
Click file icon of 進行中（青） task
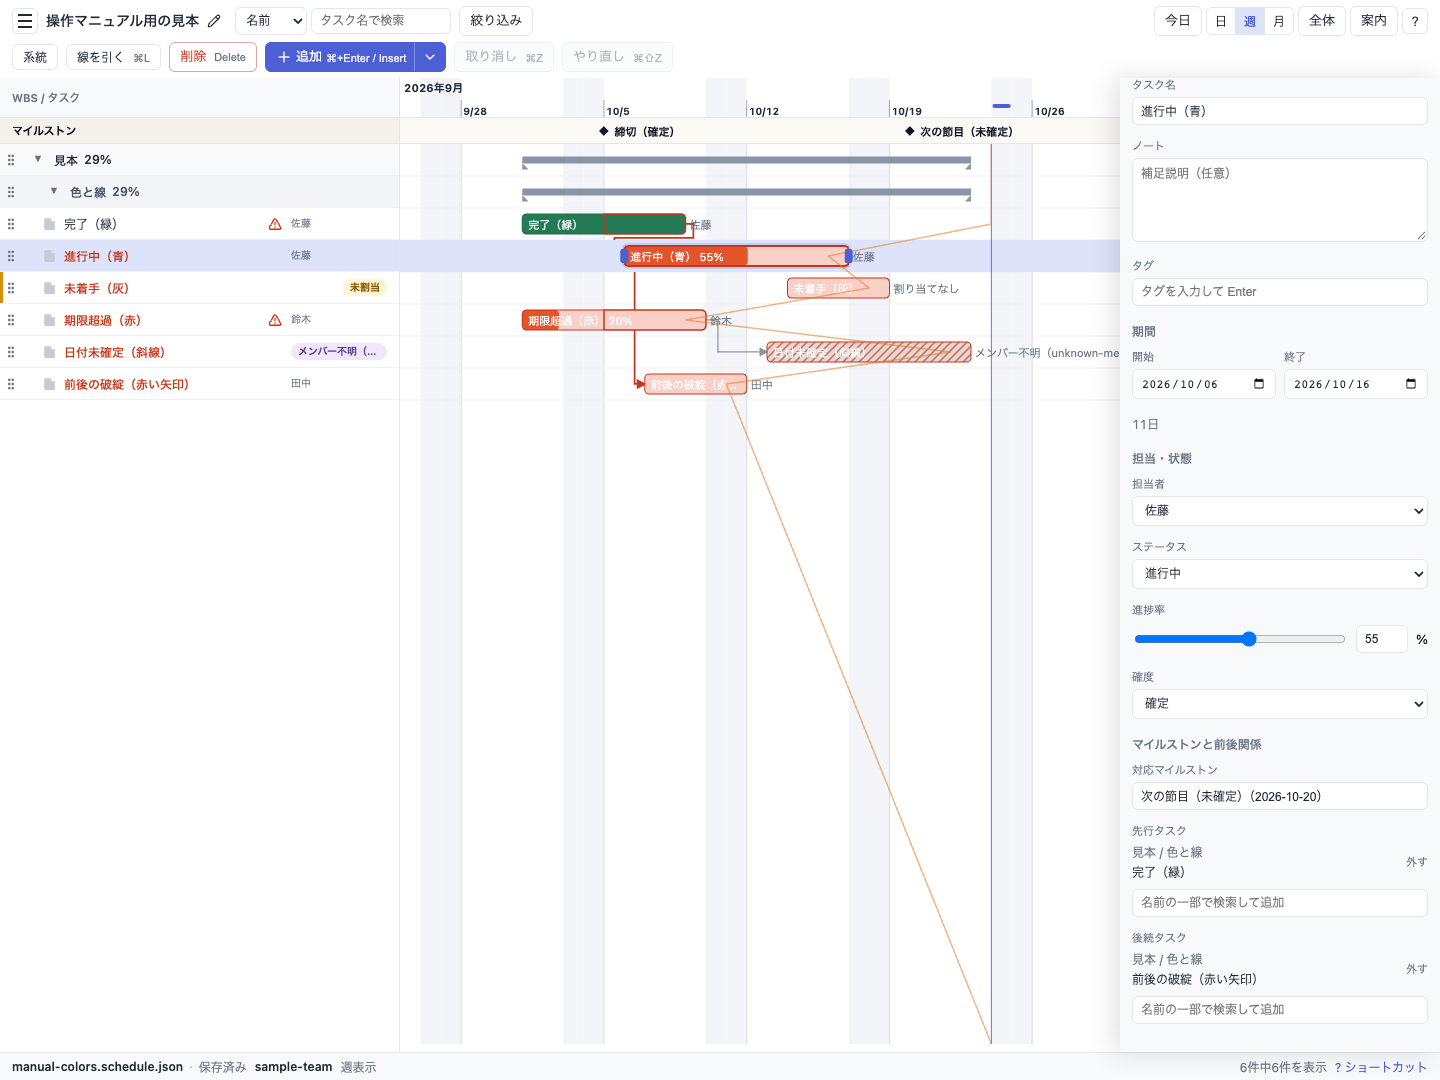tap(49, 256)
